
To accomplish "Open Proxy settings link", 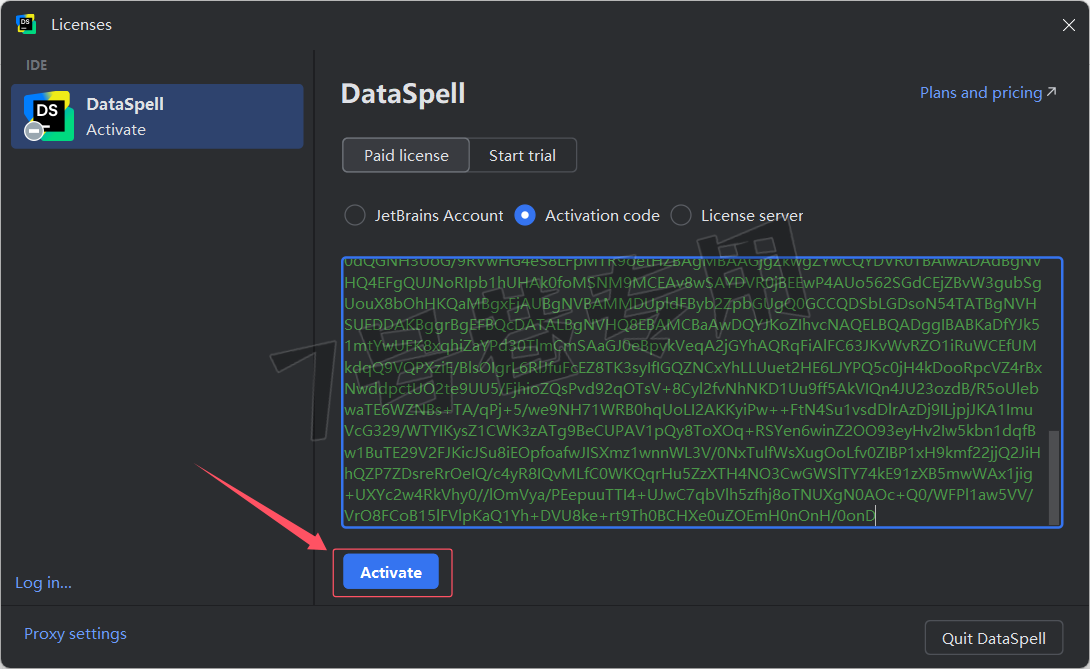I will coord(75,634).
